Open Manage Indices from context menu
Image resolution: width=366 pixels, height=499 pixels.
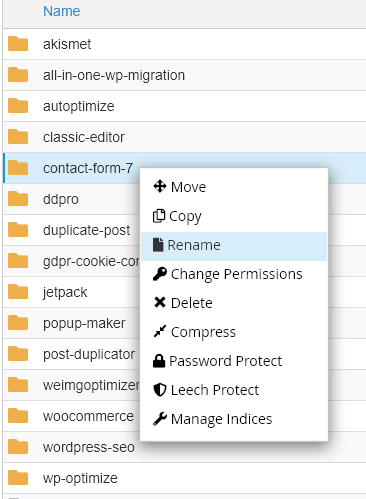point(234,419)
